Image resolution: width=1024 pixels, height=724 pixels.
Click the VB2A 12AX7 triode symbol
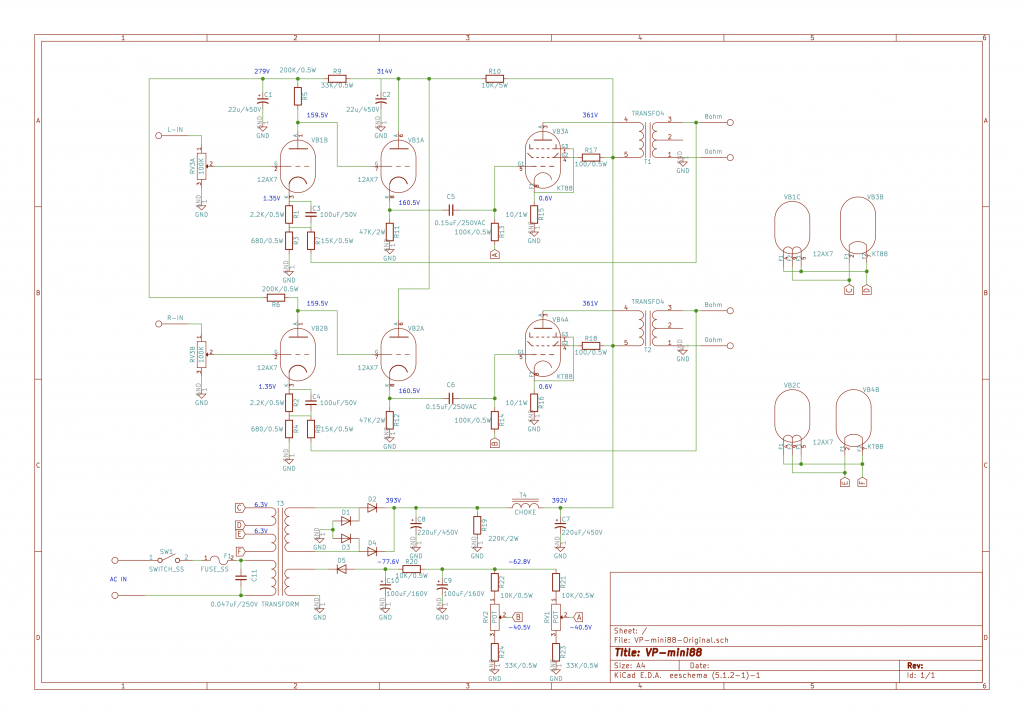[398, 354]
